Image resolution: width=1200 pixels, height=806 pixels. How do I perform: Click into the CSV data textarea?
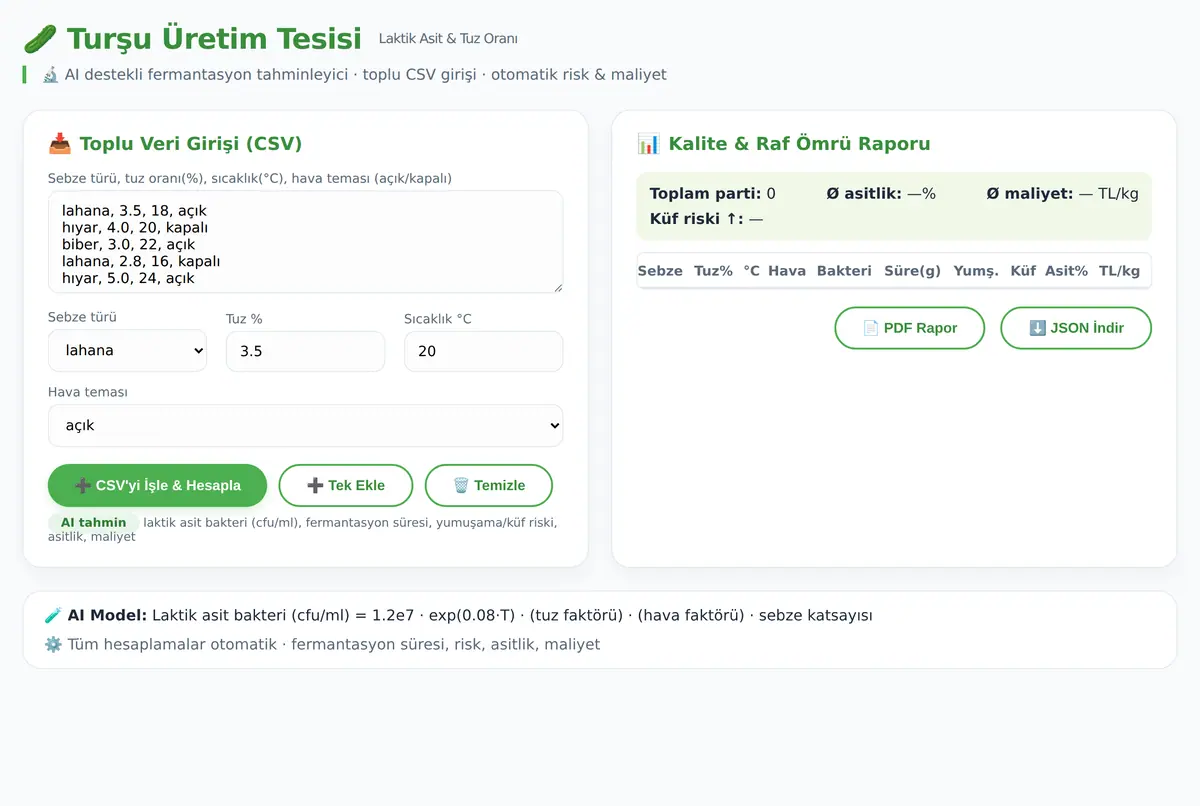click(305, 242)
